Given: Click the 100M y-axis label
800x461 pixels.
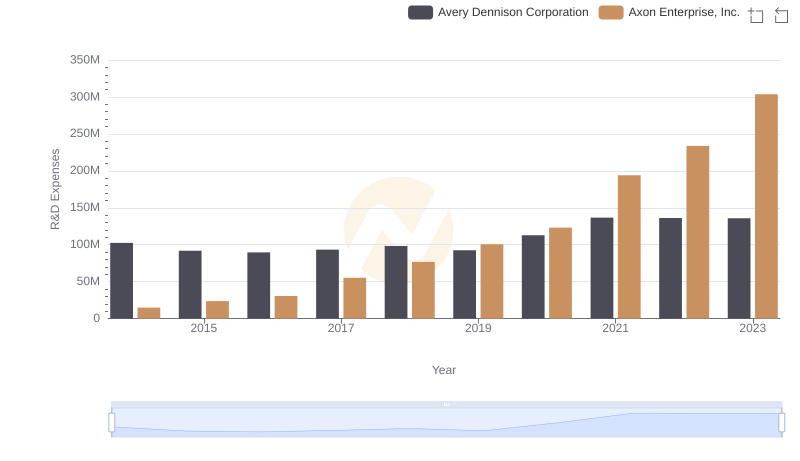Looking at the screenshot, I should point(85,244).
